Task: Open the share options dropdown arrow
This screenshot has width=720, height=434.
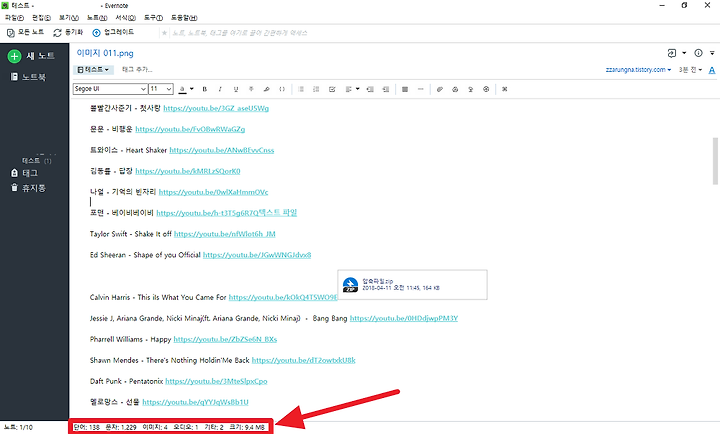Action: click(x=684, y=53)
